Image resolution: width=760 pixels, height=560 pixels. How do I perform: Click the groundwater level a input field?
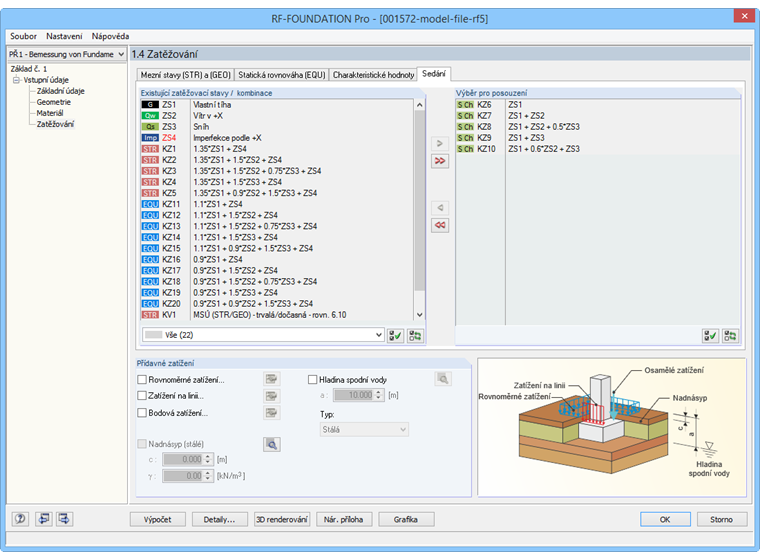coord(354,395)
